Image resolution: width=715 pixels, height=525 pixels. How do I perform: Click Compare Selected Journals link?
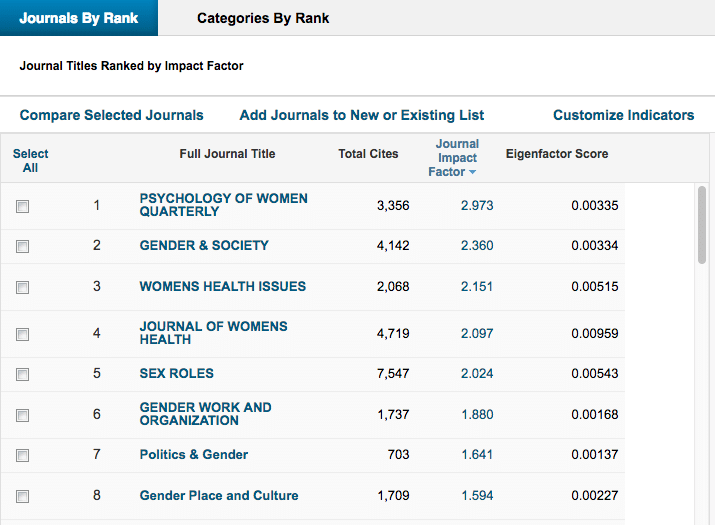[111, 115]
